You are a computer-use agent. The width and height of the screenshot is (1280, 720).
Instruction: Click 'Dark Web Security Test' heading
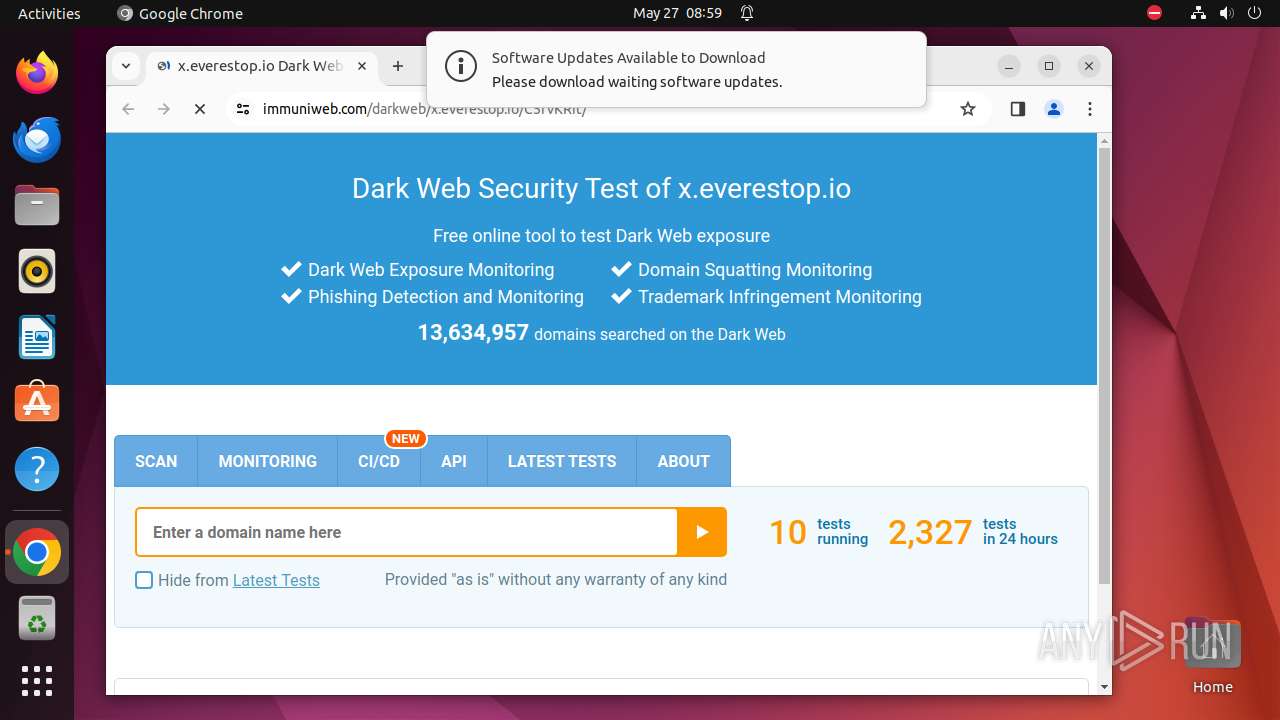pos(601,188)
